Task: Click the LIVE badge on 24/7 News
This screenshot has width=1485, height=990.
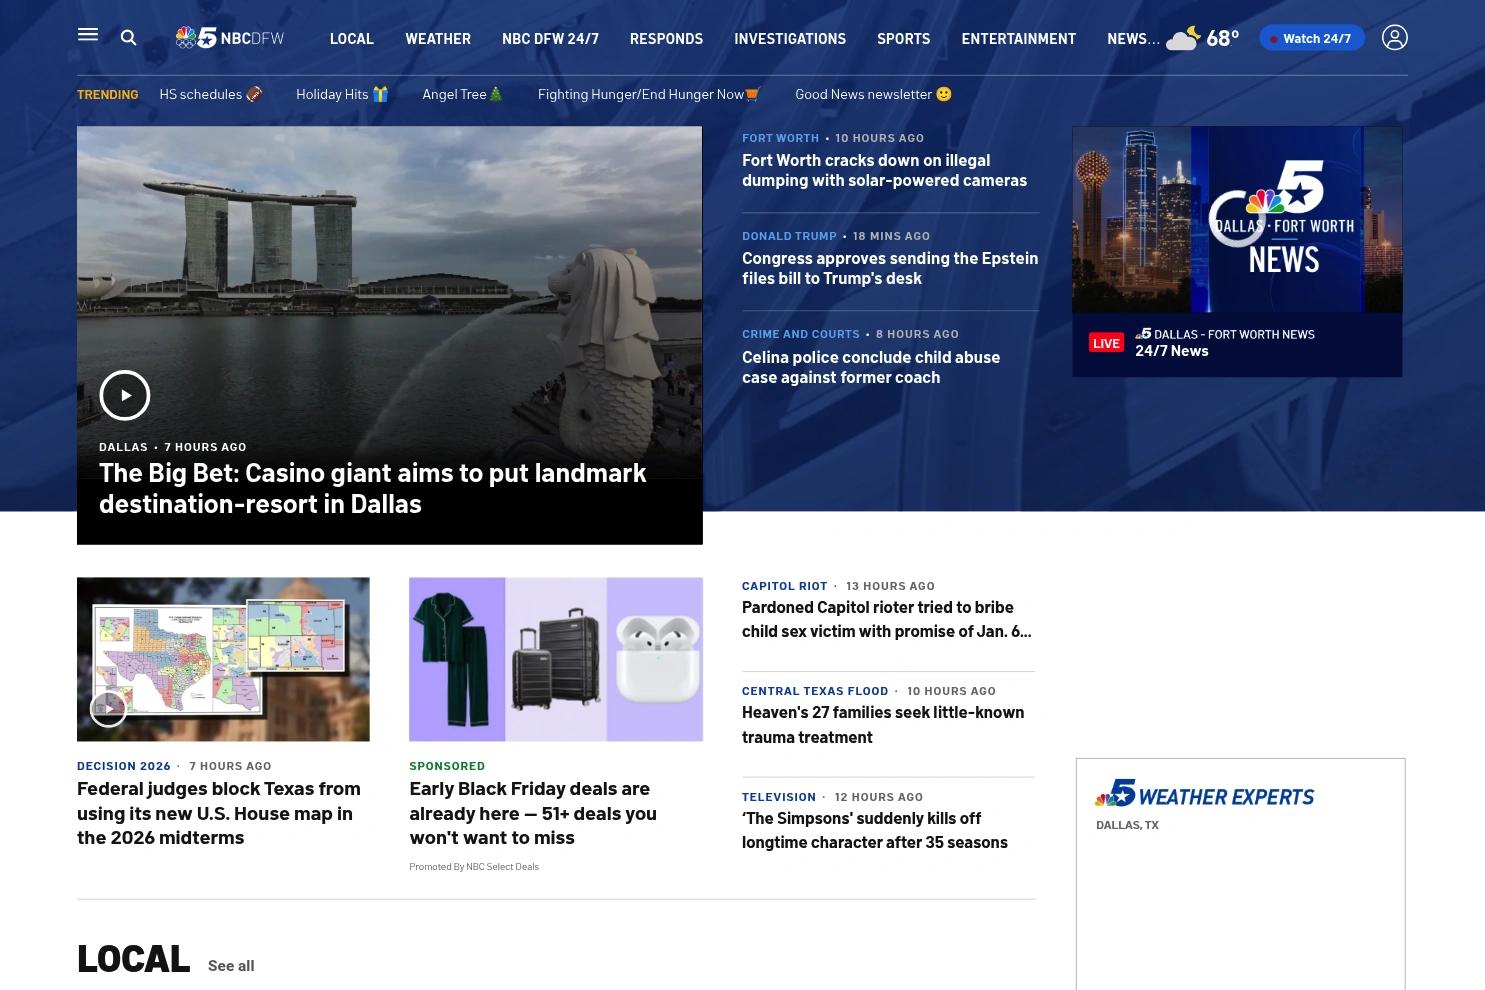Action: click(x=1106, y=343)
